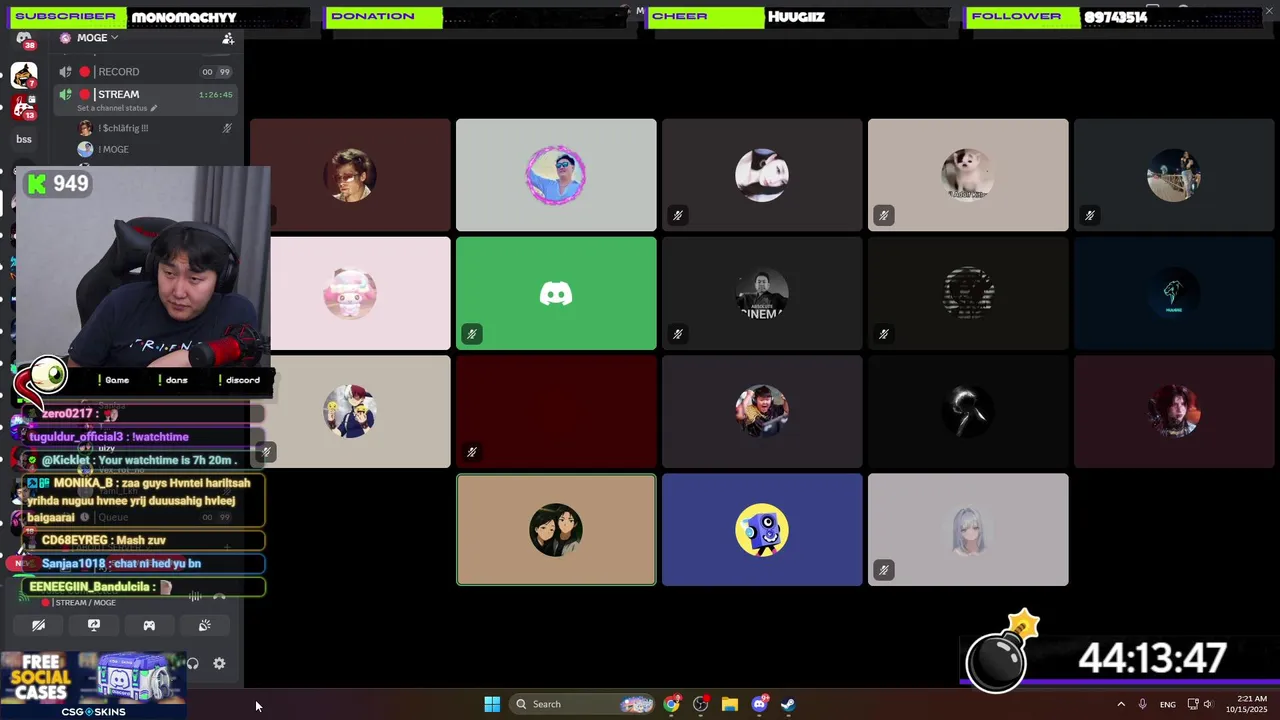Viewport: 1280px width, 720px height.
Task: Switch input language via ENG indicator
Action: pyautogui.click(x=1167, y=704)
